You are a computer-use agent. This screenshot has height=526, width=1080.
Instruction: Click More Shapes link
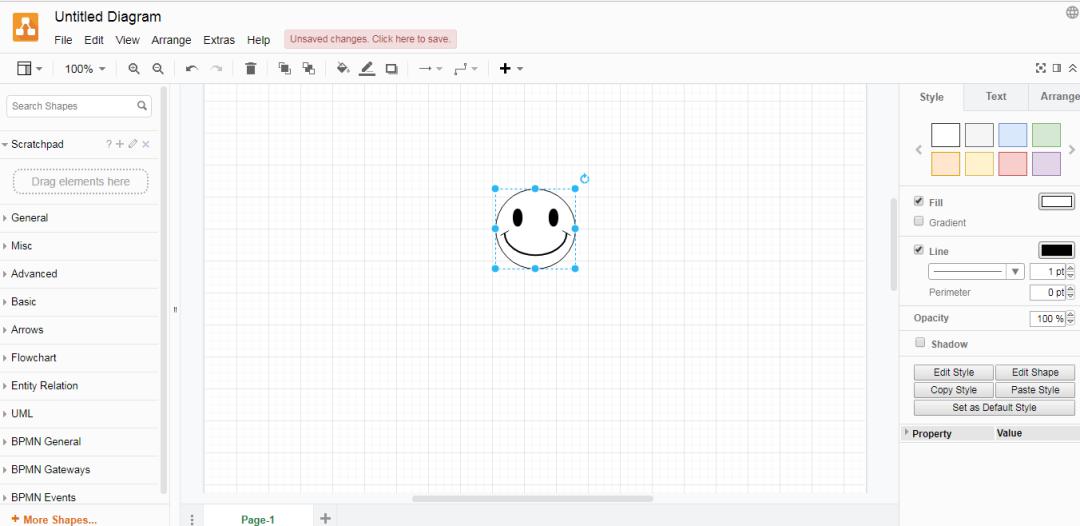point(54,520)
